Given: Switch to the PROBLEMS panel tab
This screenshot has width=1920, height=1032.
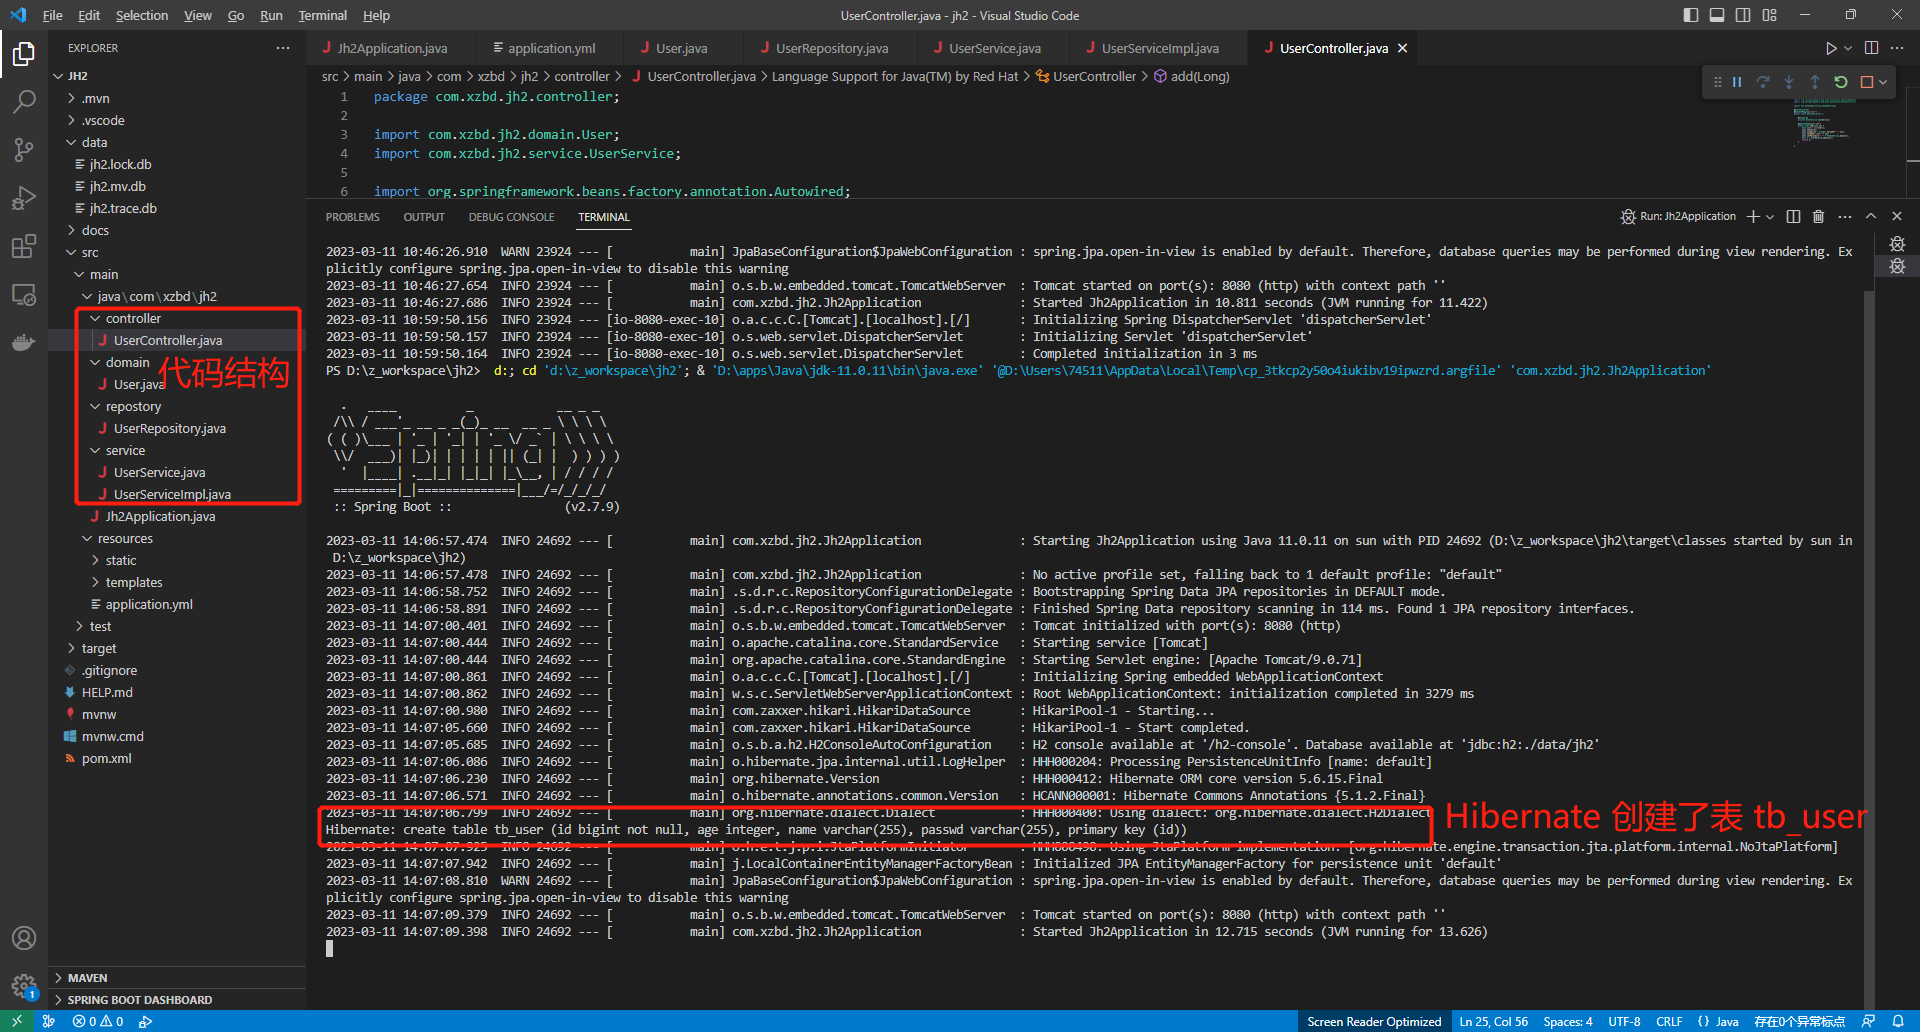Looking at the screenshot, I should tap(352, 217).
